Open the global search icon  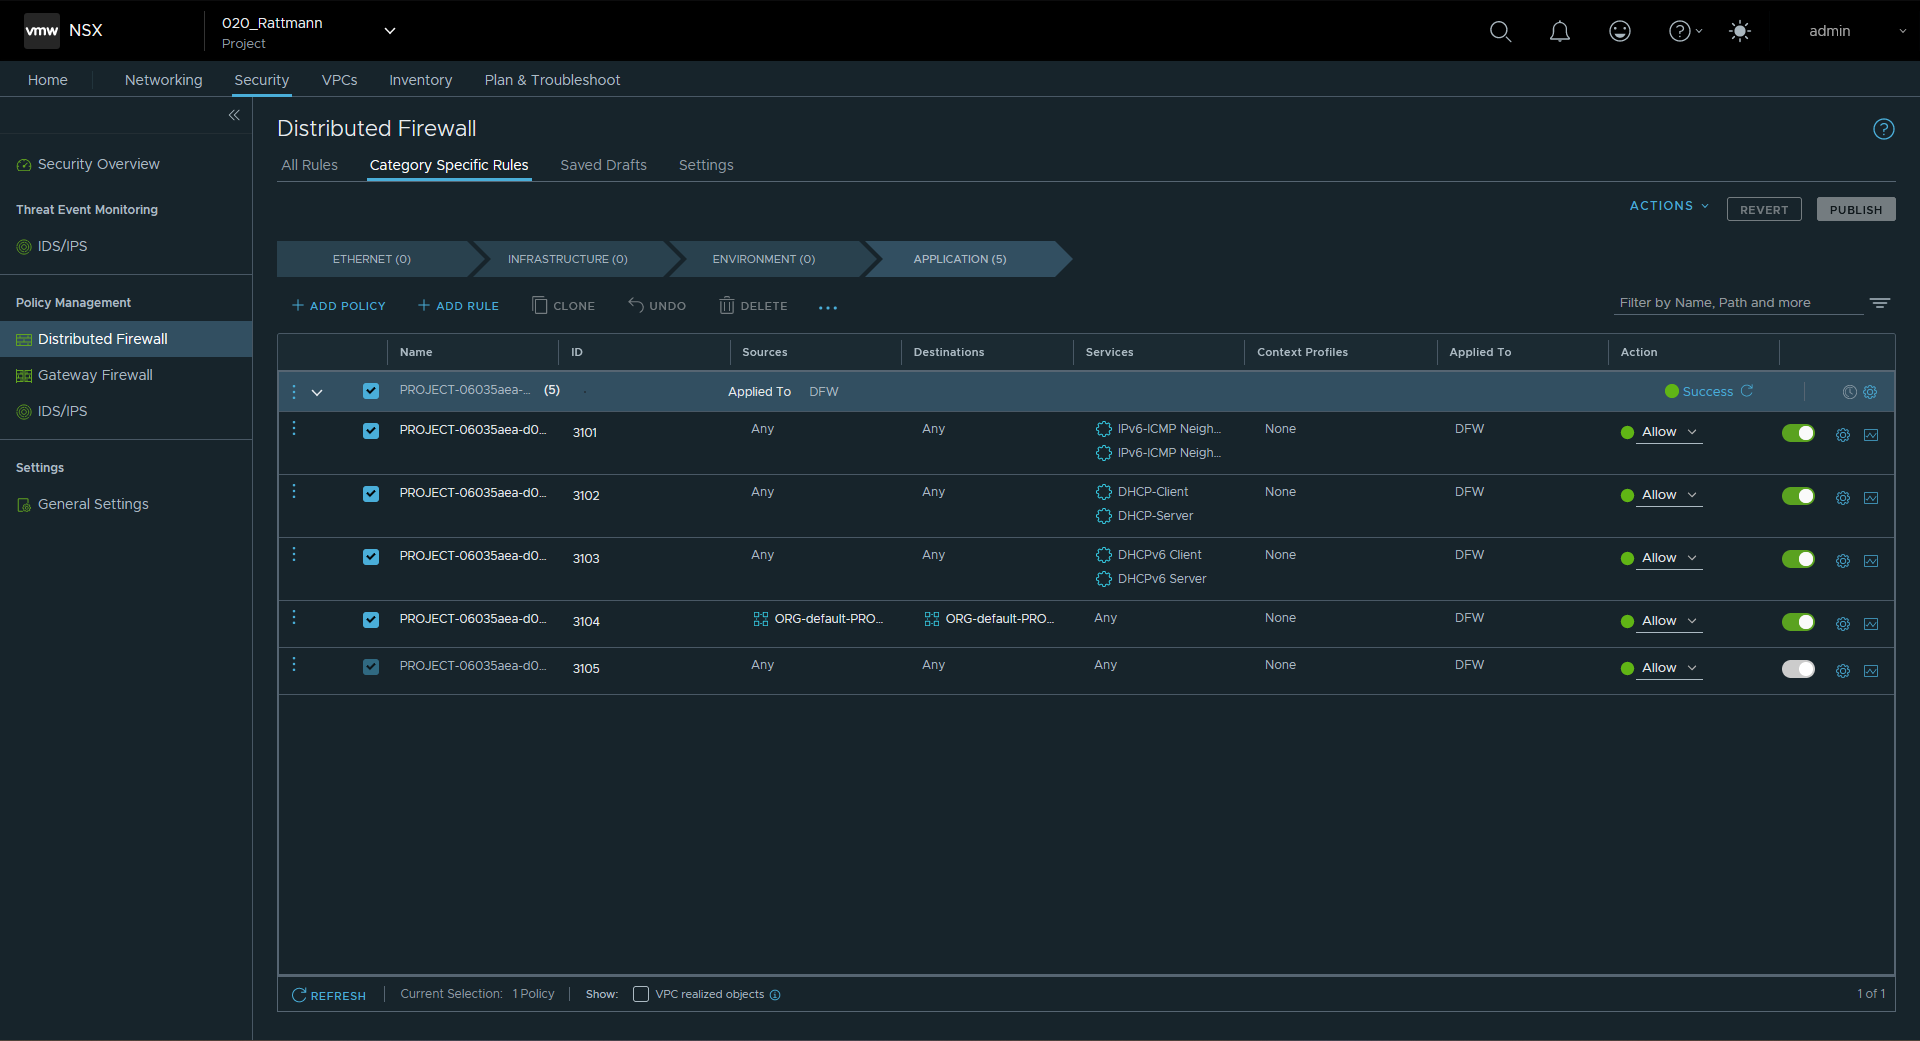1500,31
